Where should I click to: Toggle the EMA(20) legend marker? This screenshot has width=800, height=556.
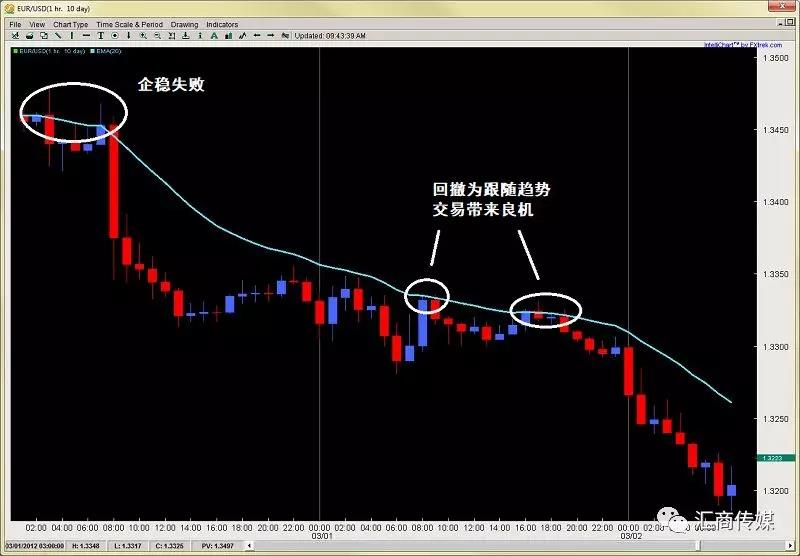pos(93,51)
